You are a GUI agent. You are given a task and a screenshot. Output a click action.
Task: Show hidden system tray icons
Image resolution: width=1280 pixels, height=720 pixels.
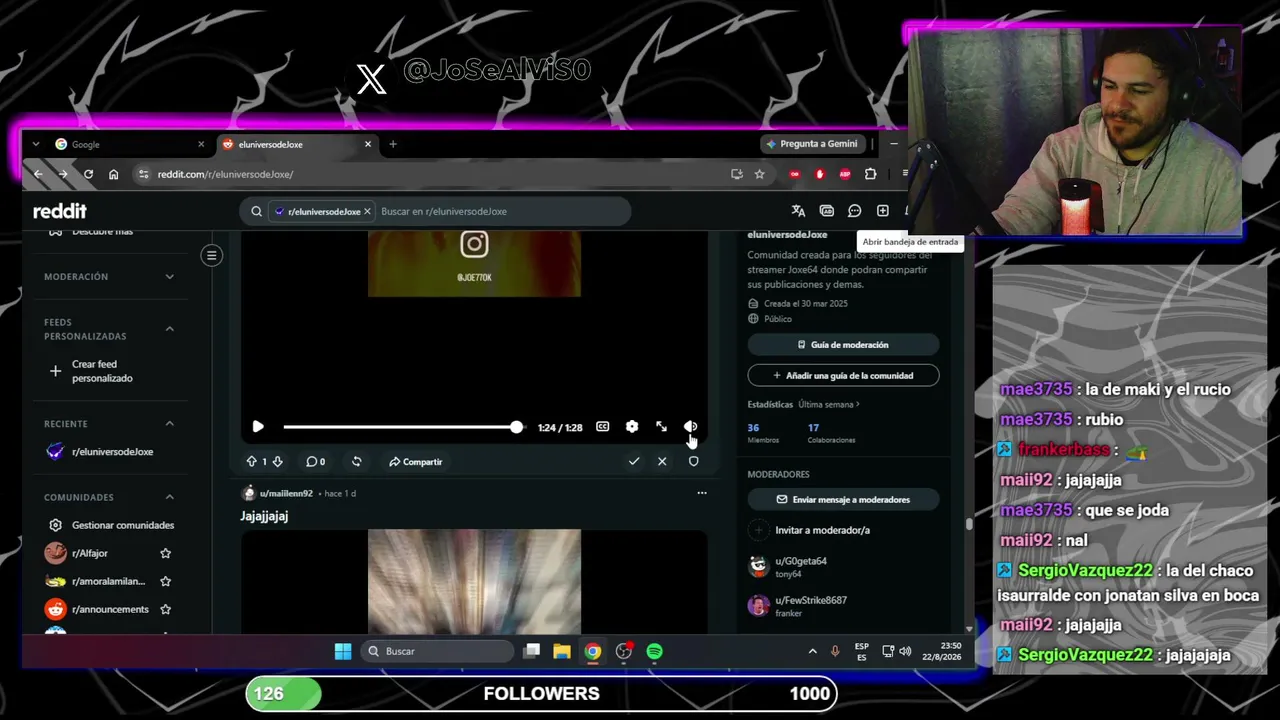pos(812,651)
